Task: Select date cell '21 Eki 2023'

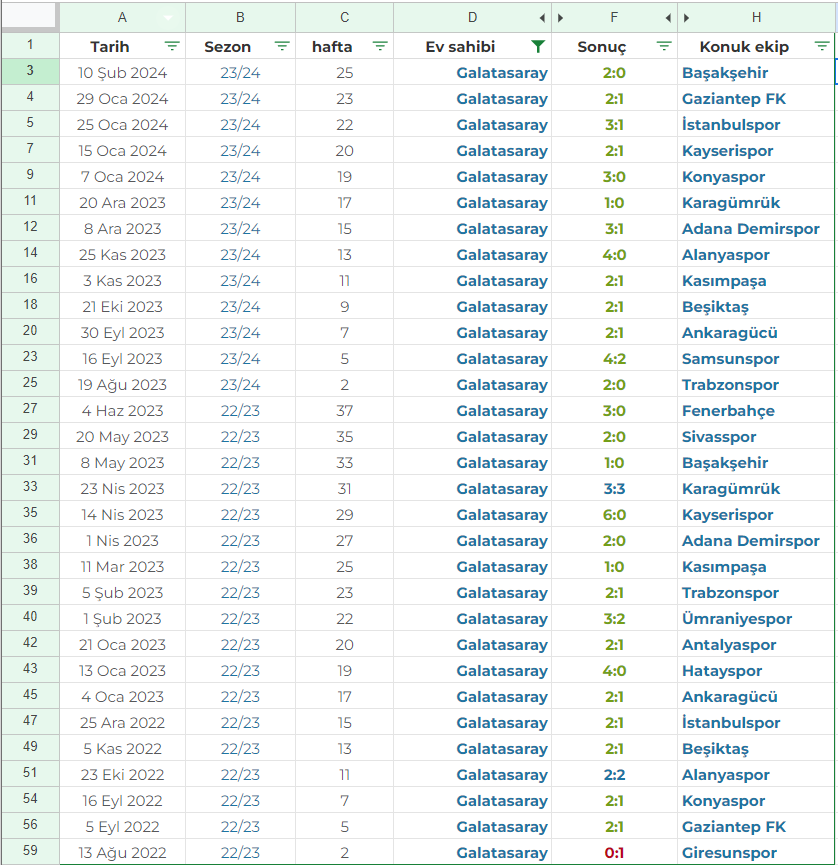Action: [x=122, y=307]
